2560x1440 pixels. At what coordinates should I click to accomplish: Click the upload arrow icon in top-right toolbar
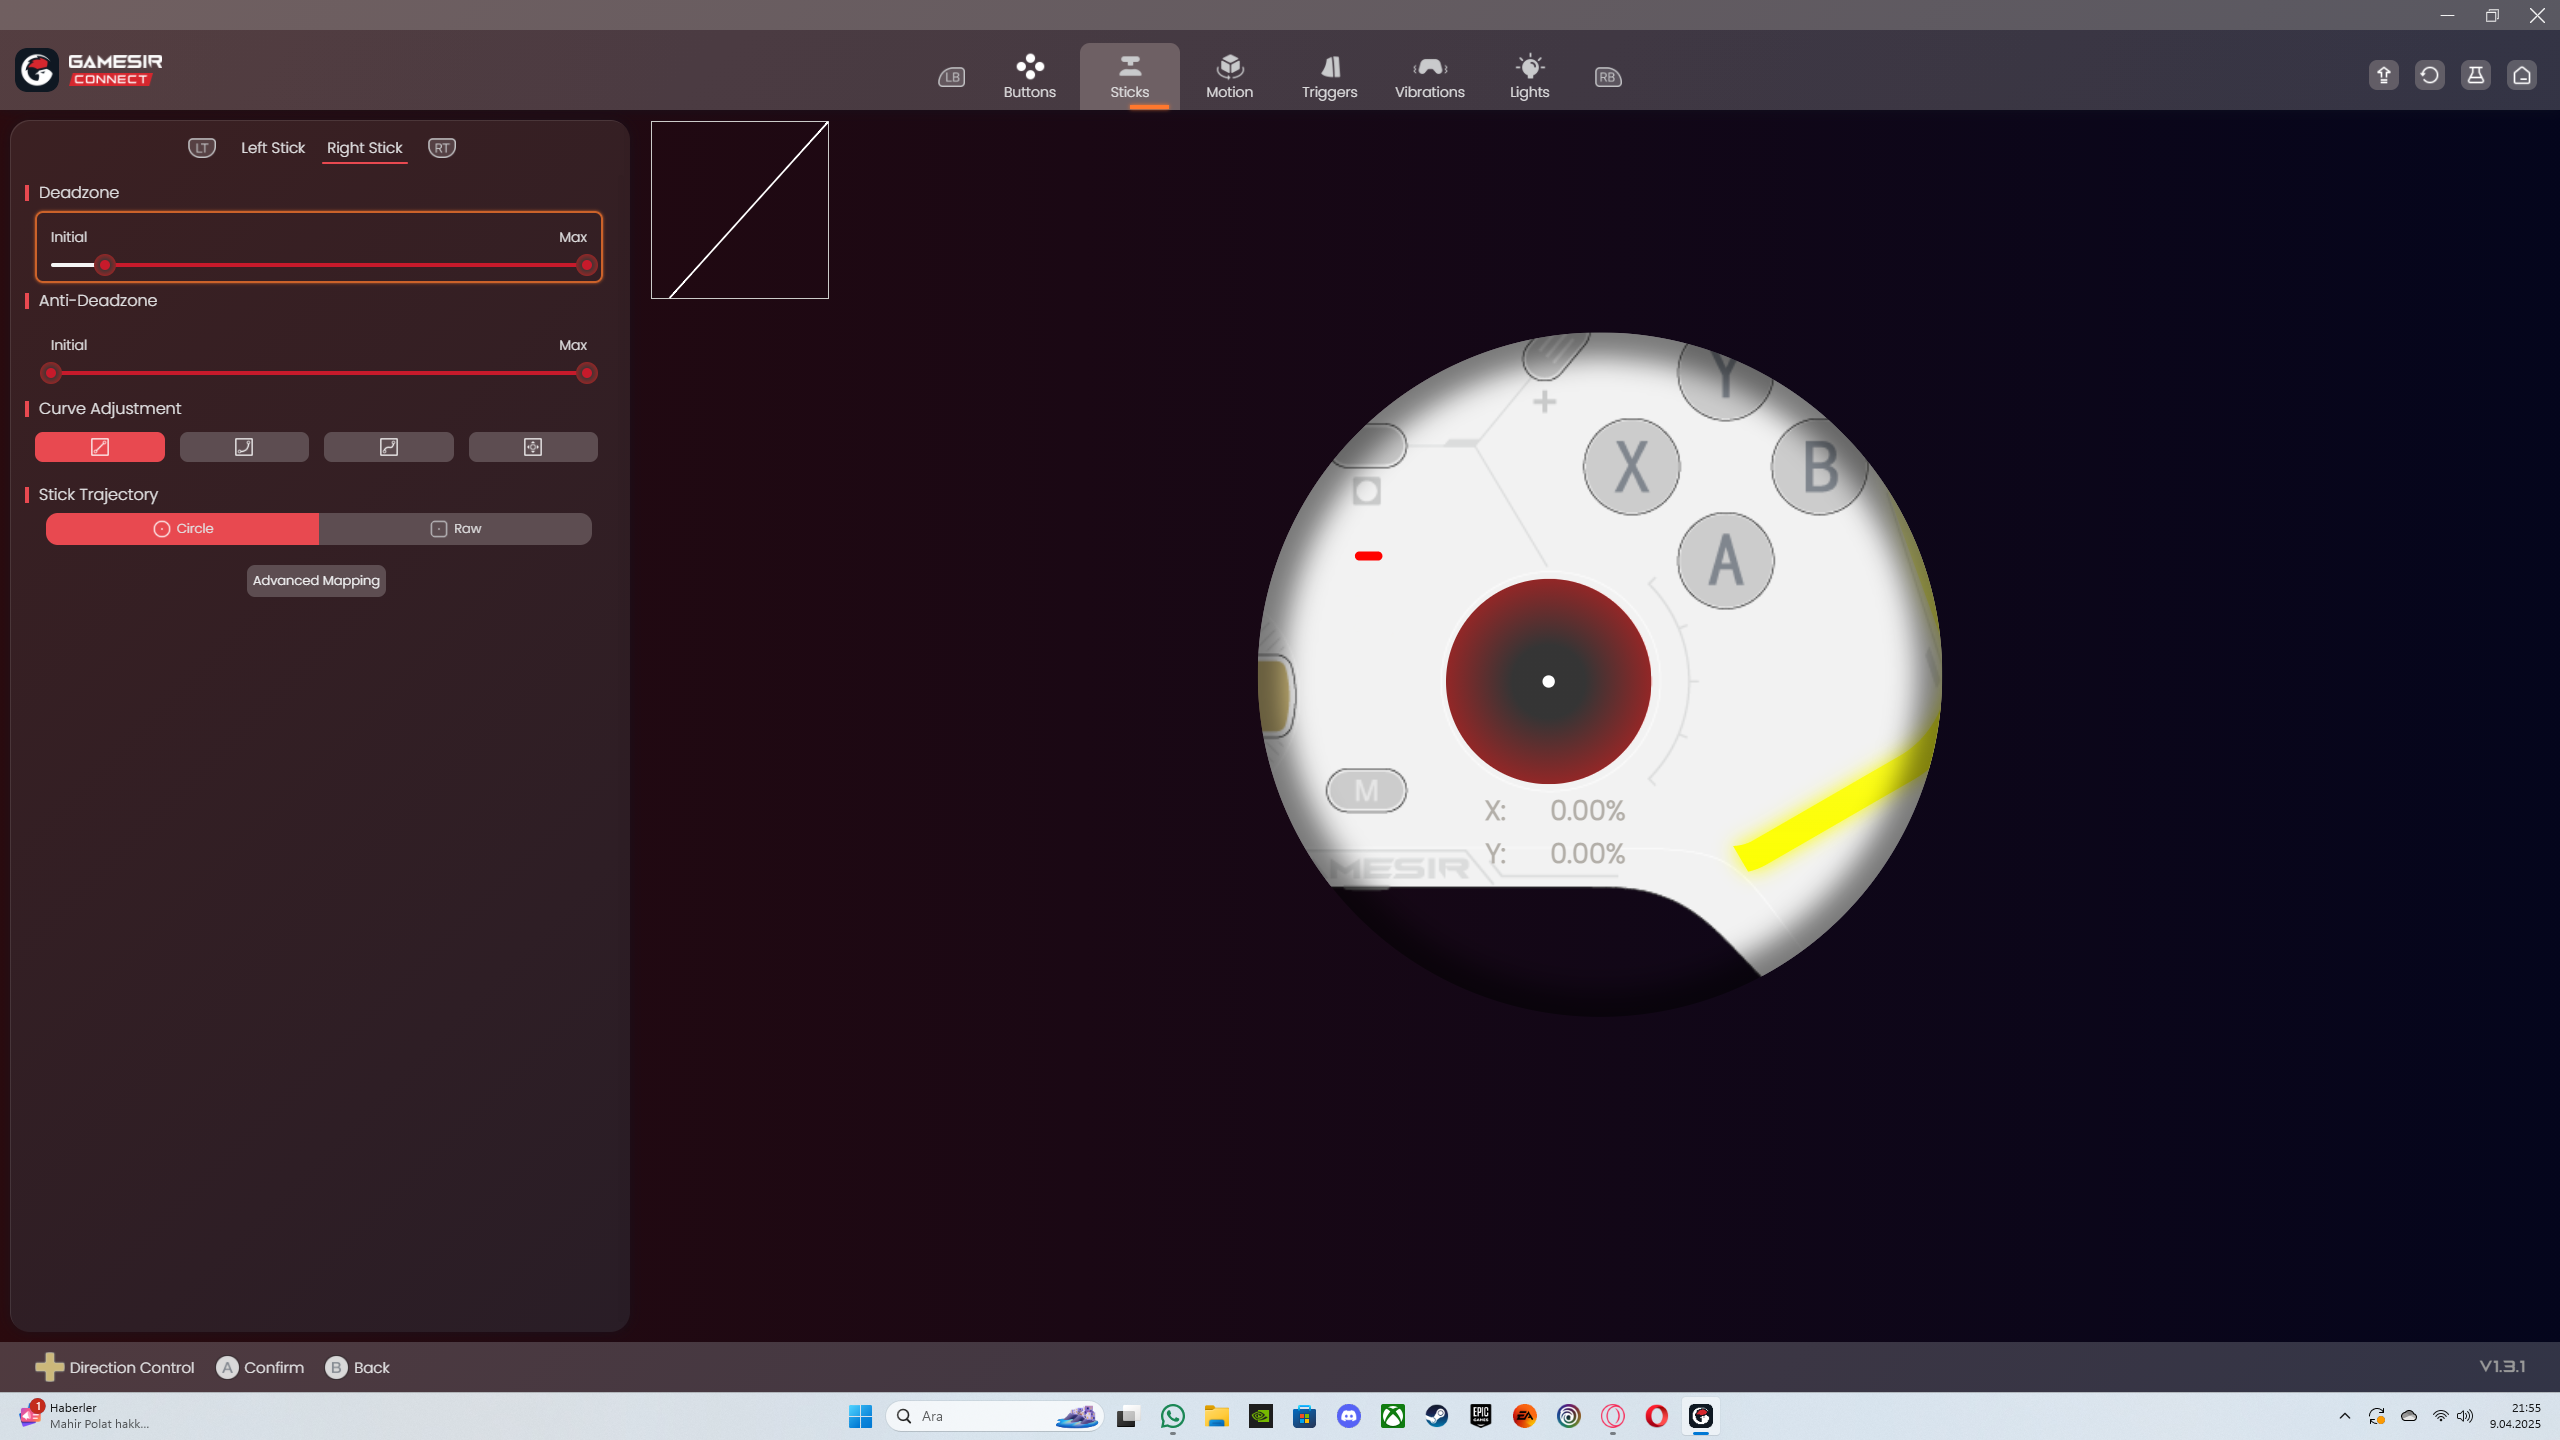pyautogui.click(x=2384, y=75)
